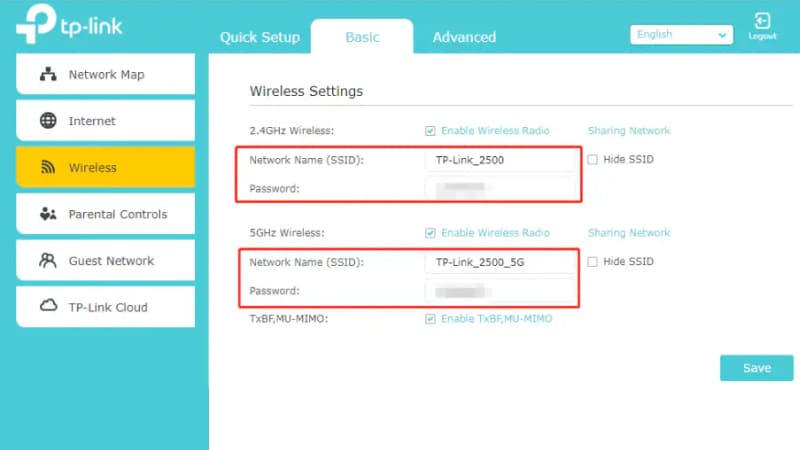Click the Logout icon
Image resolution: width=800 pixels, height=450 pixels.
point(762,21)
